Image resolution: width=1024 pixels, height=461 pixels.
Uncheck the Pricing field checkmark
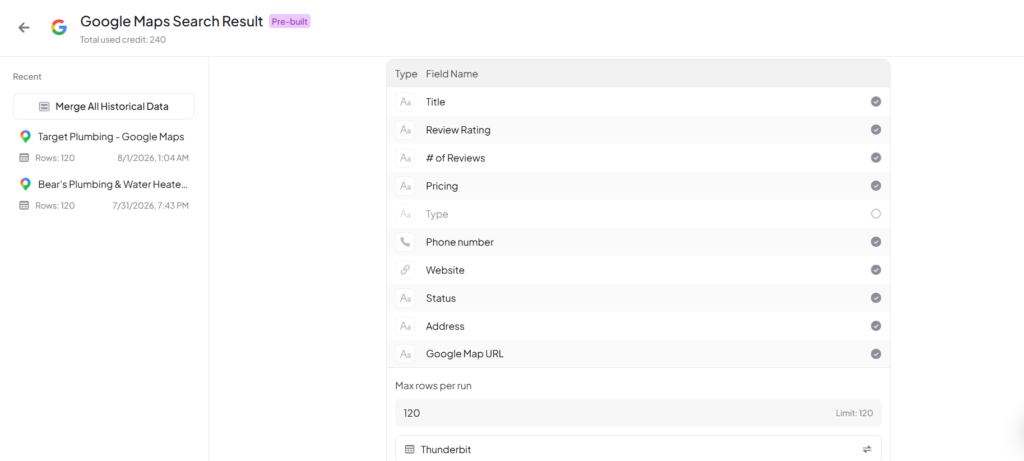click(x=876, y=185)
